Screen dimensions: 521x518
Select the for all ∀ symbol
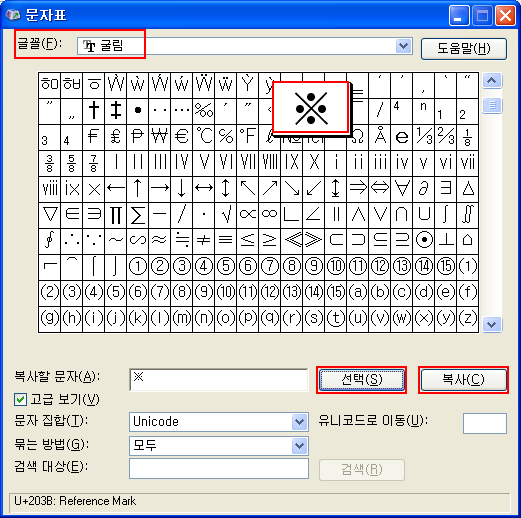click(x=402, y=189)
